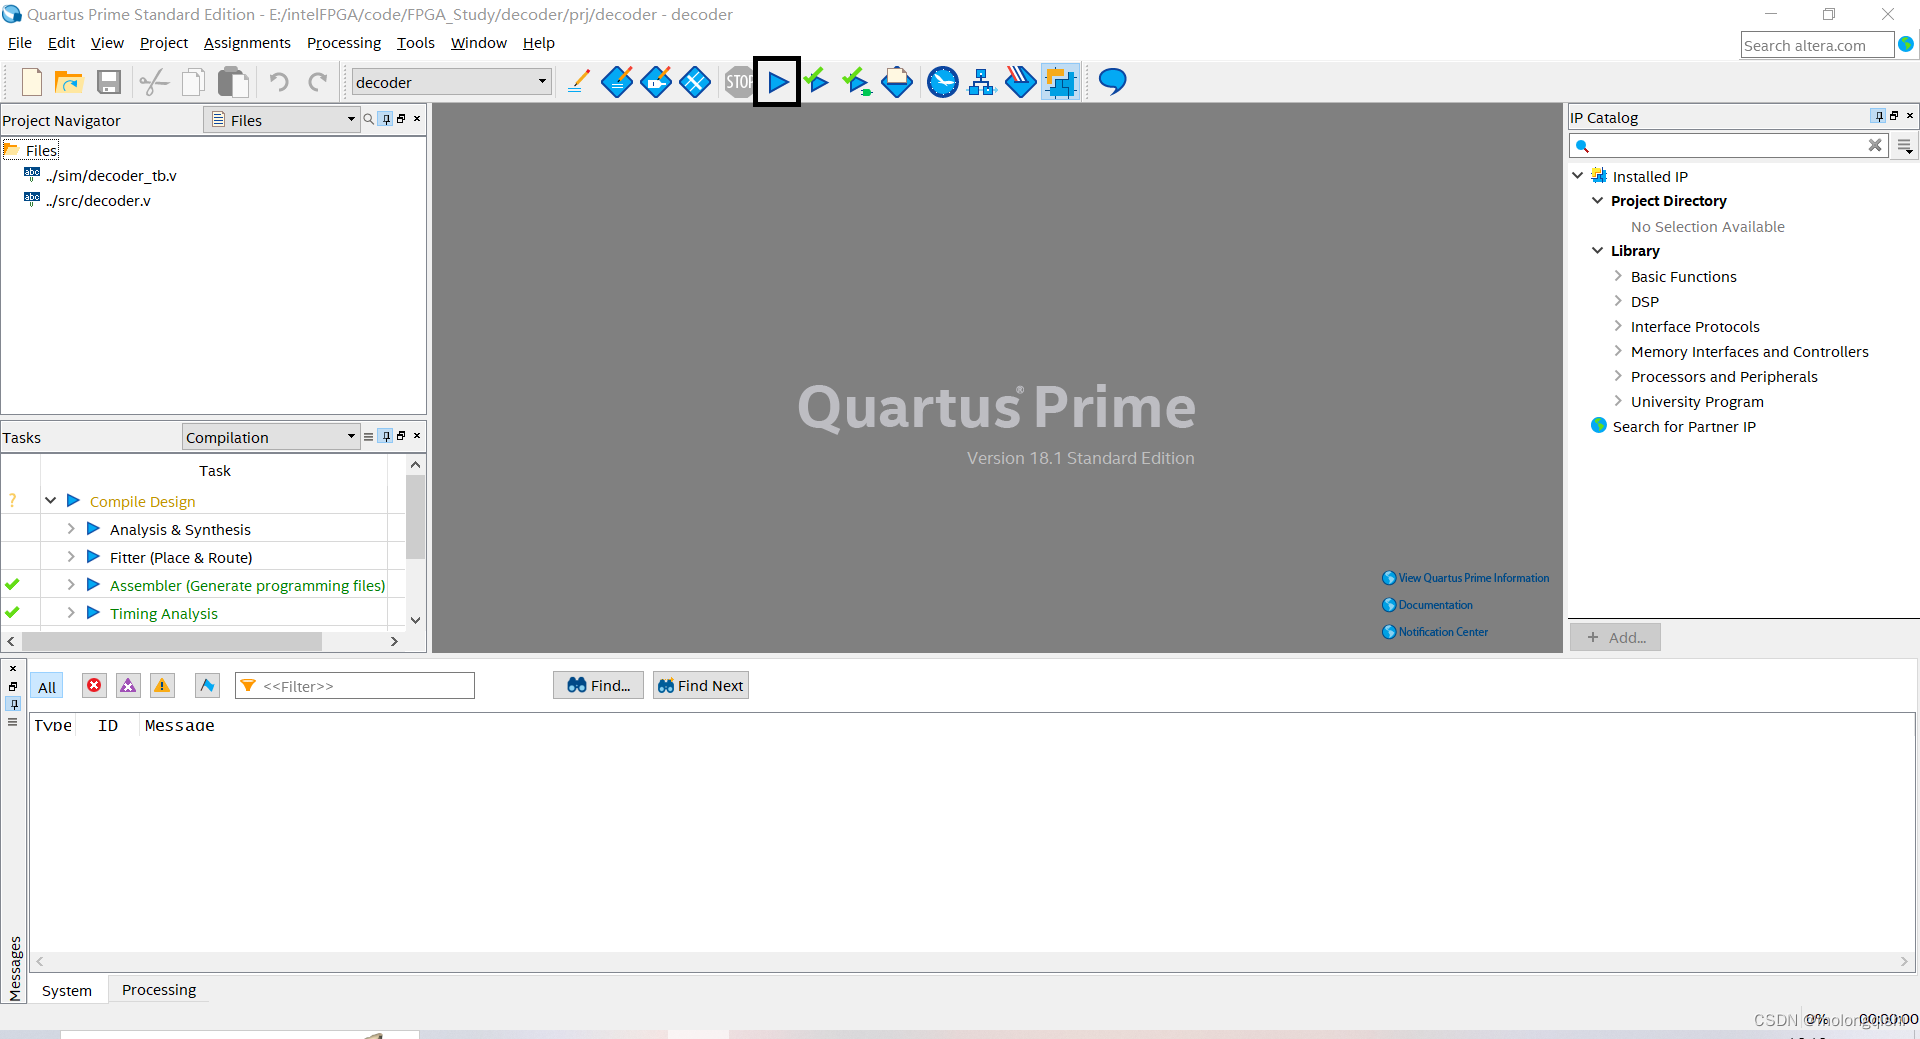
Task: Pin the Project Navigator panel
Action: (386, 119)
